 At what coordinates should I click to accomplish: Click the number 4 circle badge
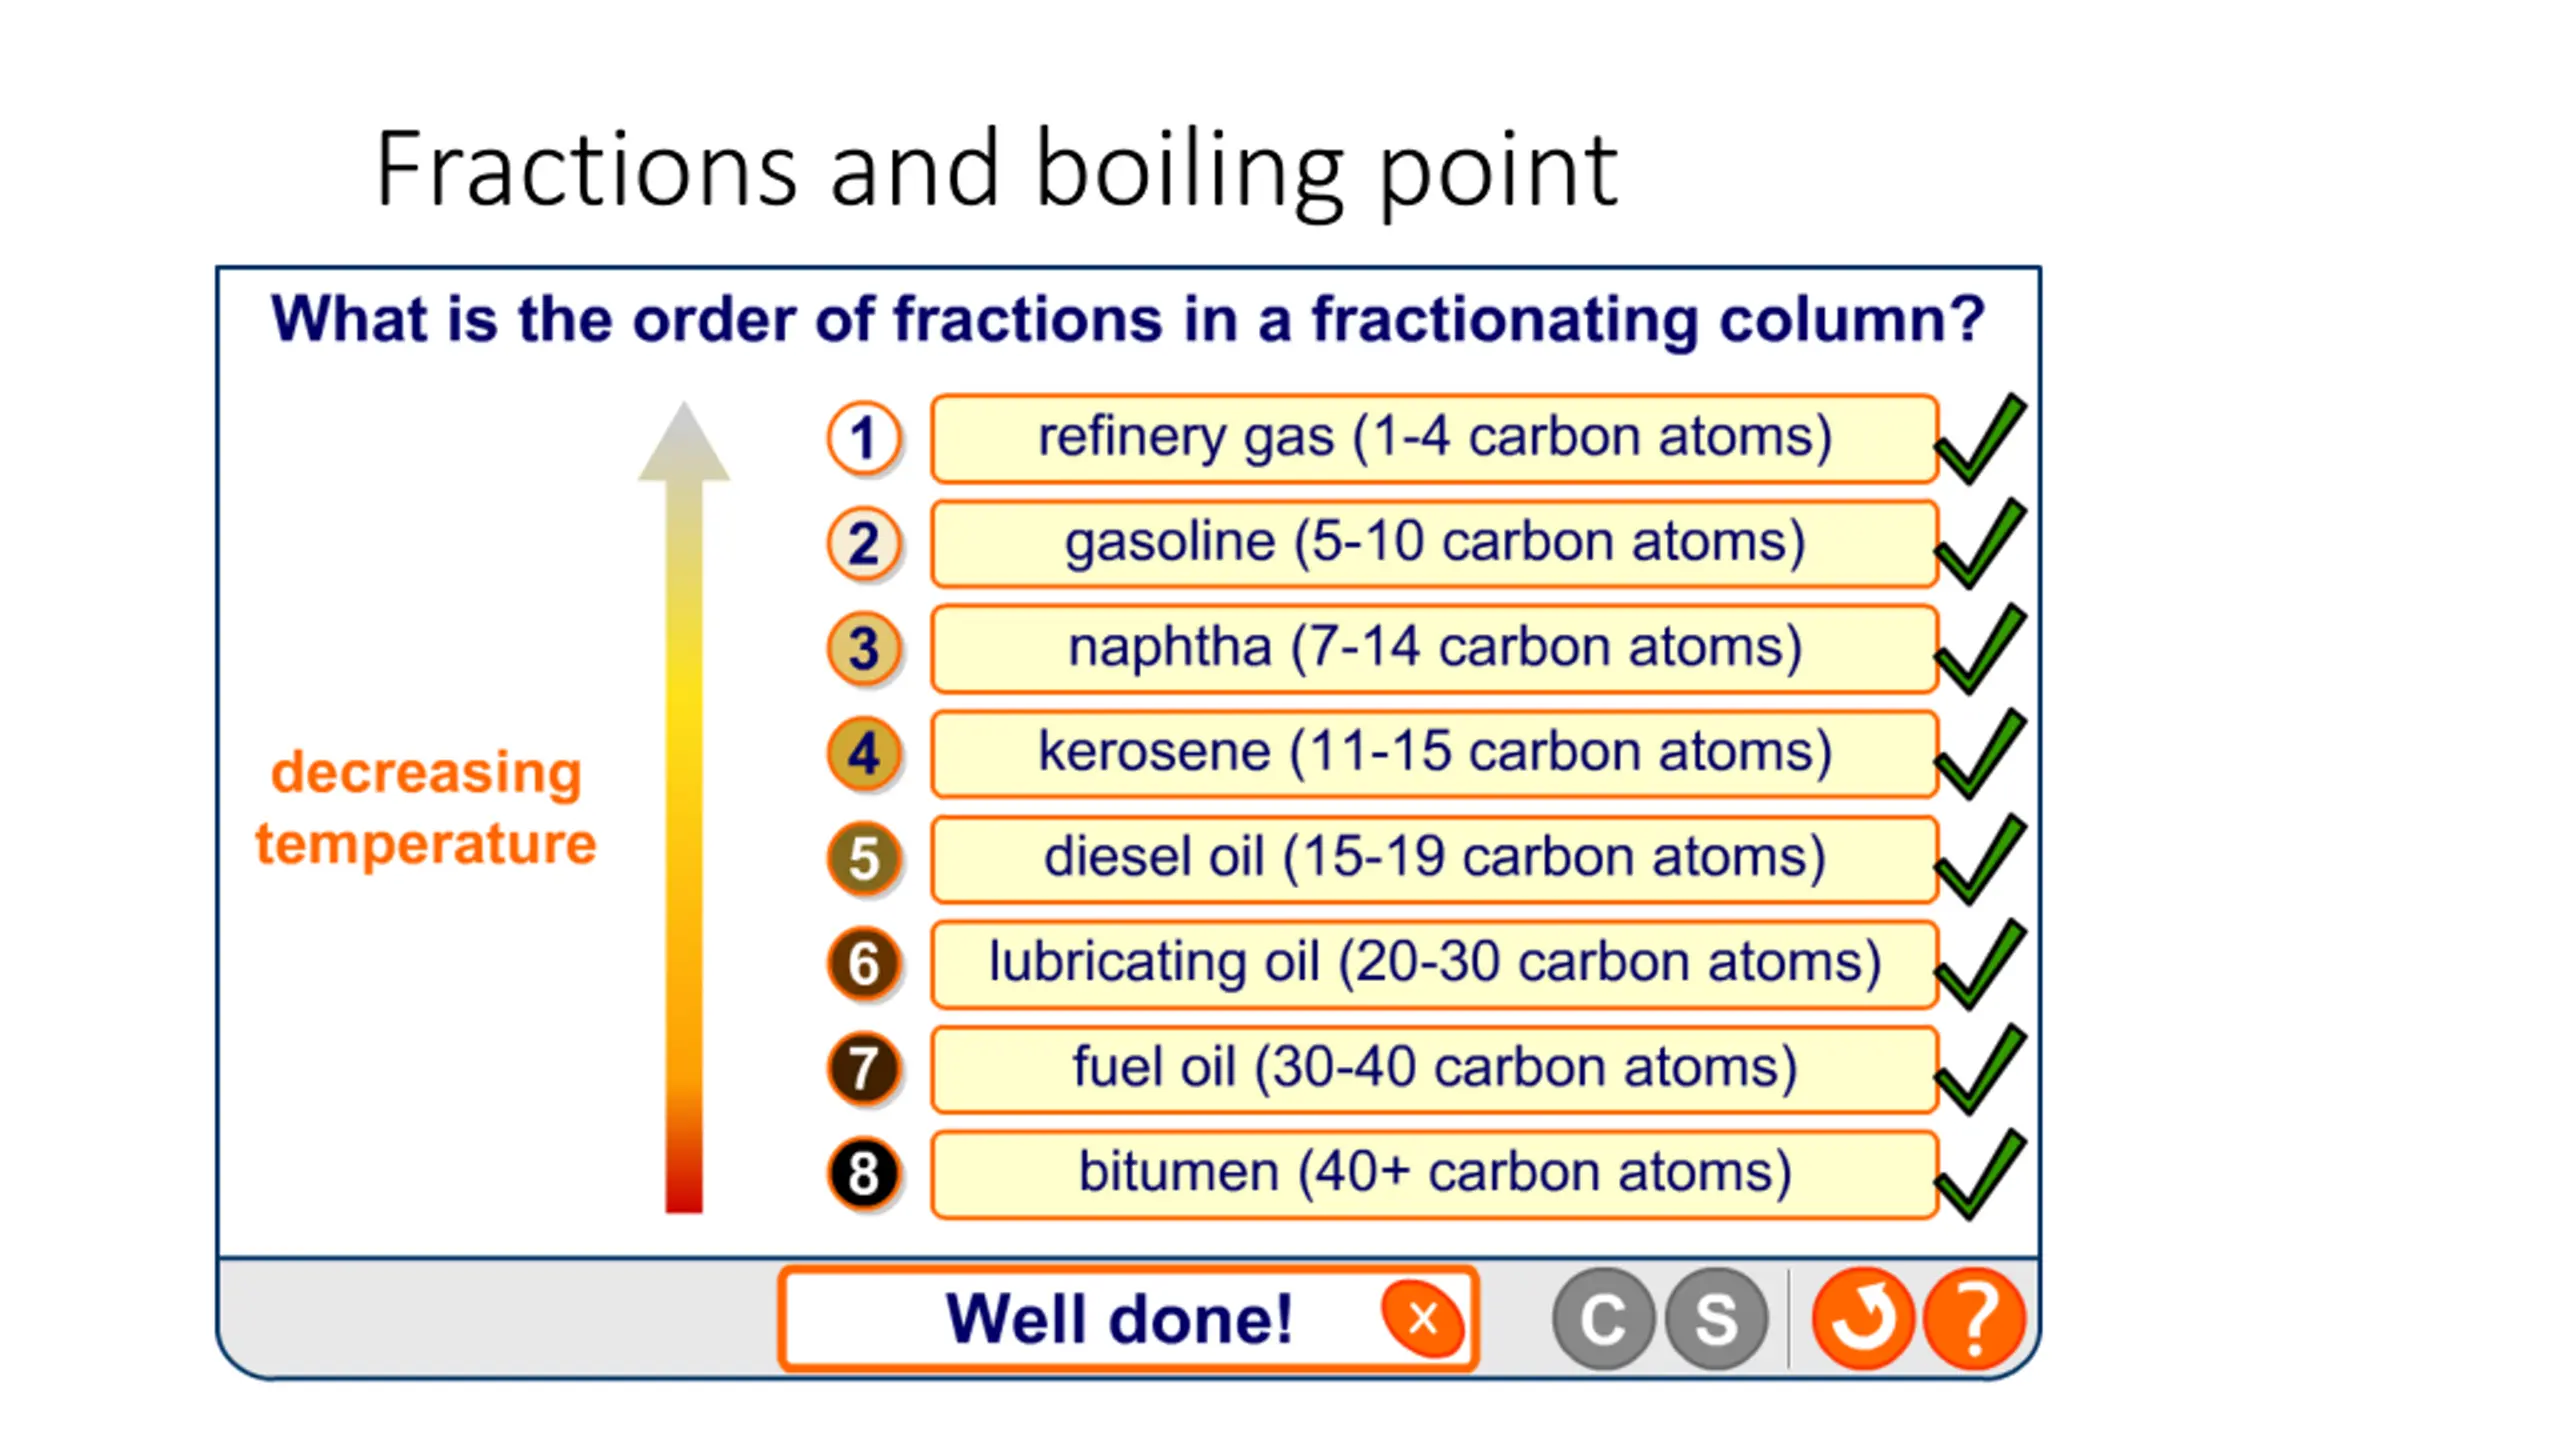click(864, 754)
